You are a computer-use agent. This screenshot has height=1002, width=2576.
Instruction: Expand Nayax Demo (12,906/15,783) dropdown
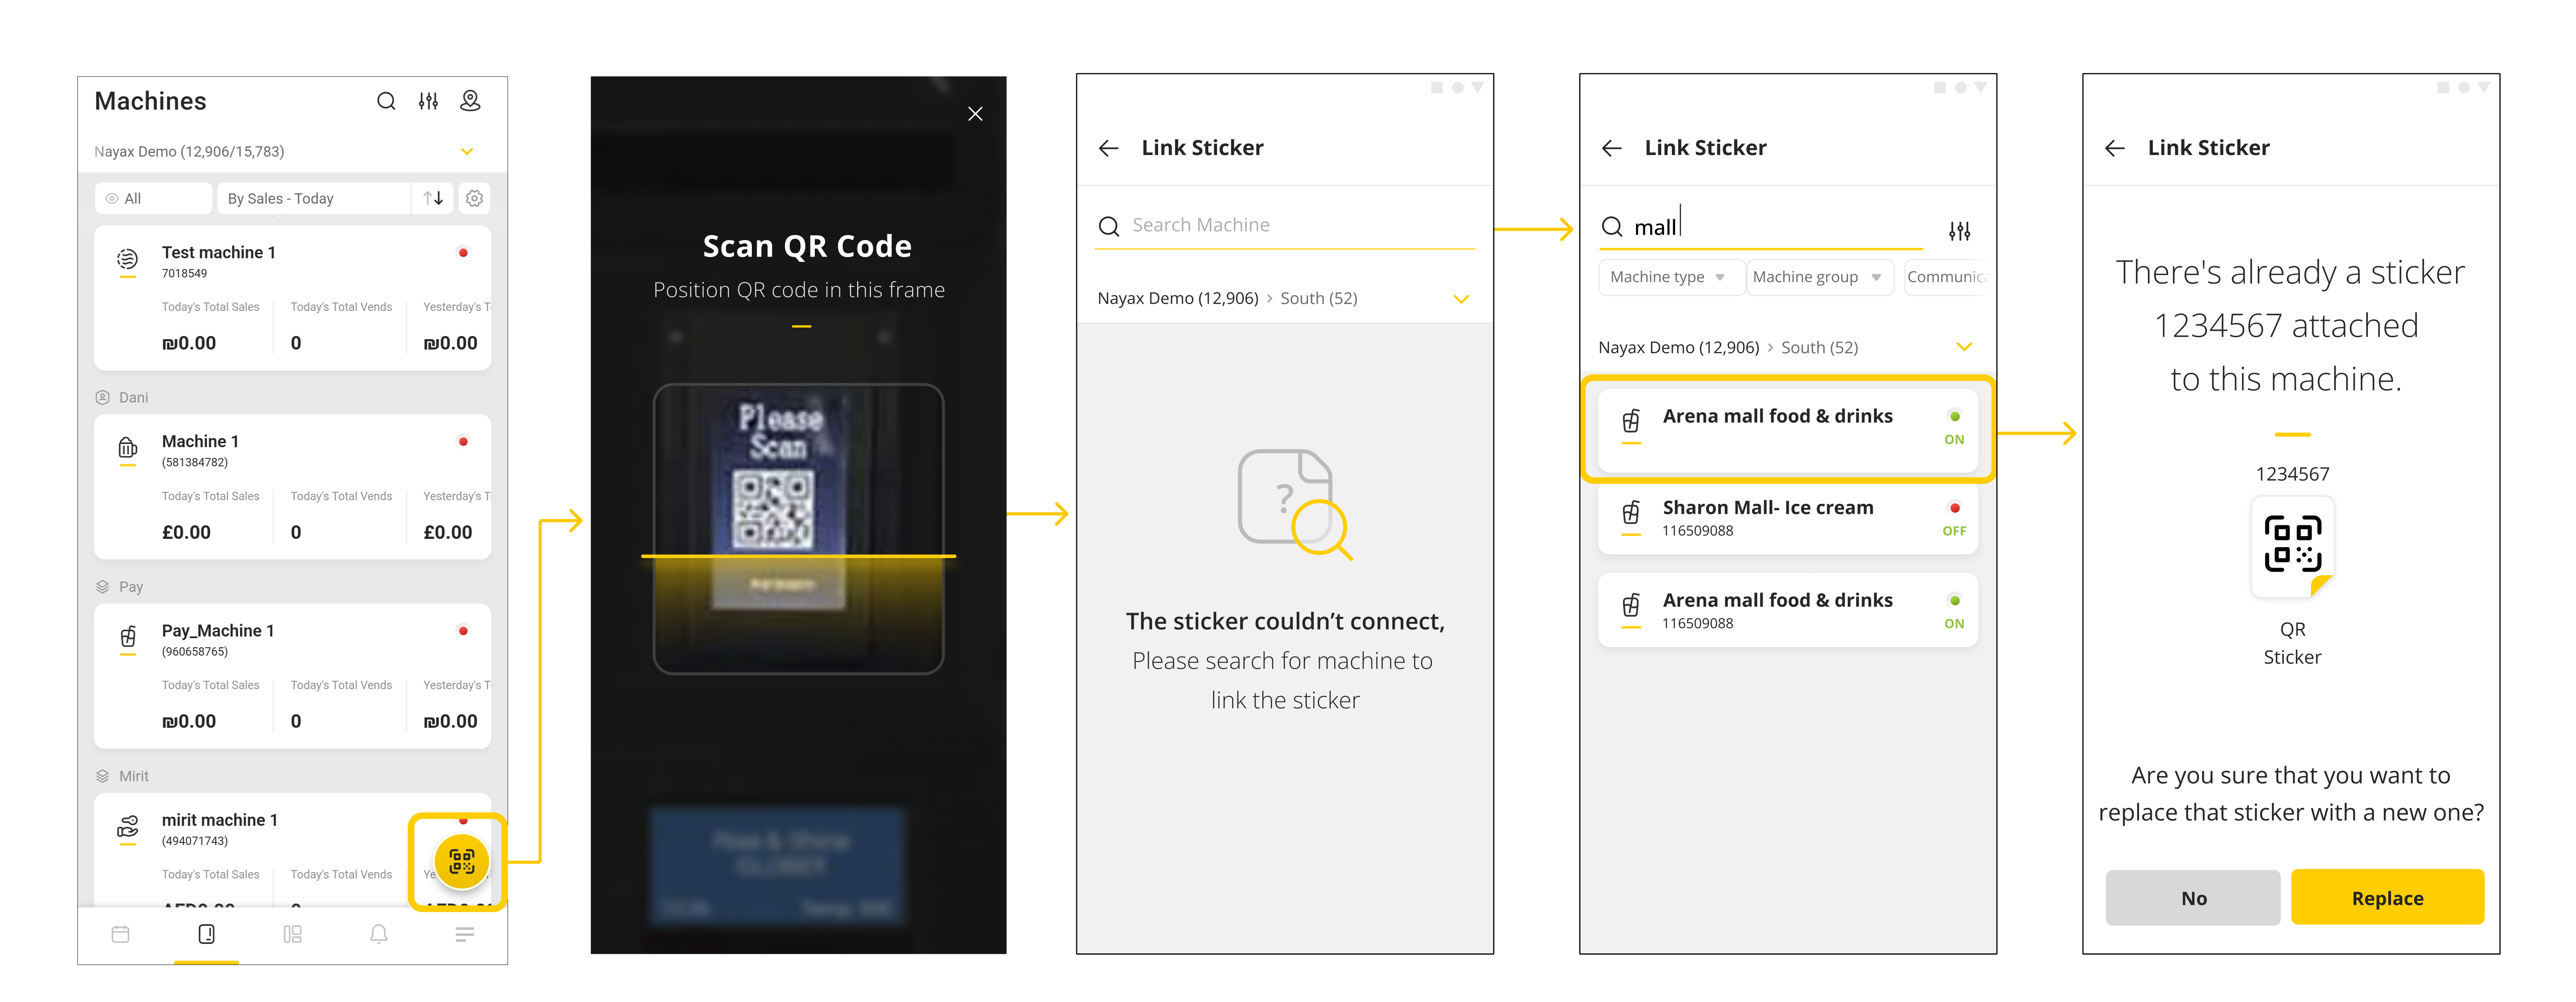pyautogui.click(x=466, y=152)
